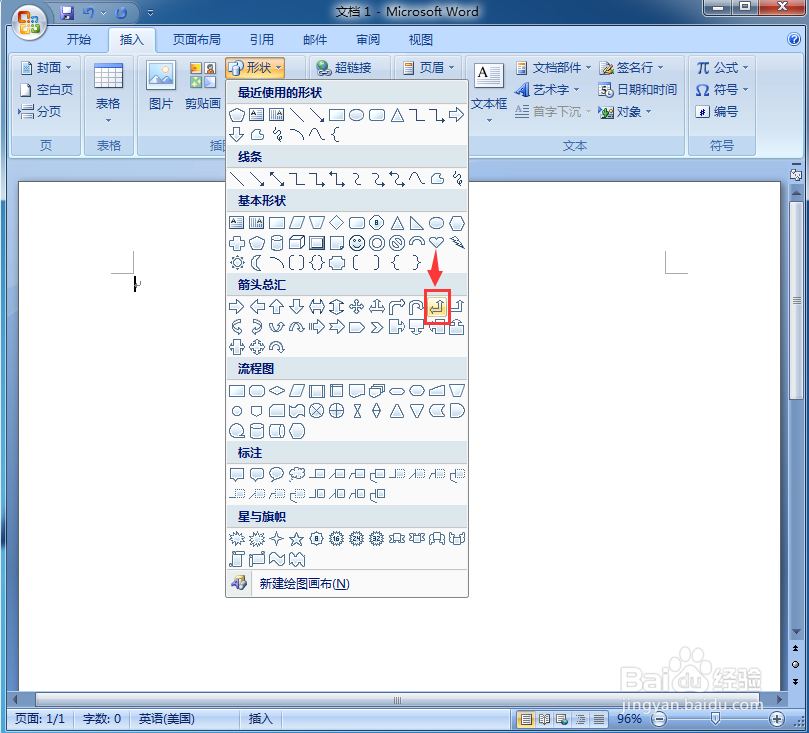Toggle 插入 overtype mode in status bar
The width and height of the screenshot is (809, 733).
260,719
